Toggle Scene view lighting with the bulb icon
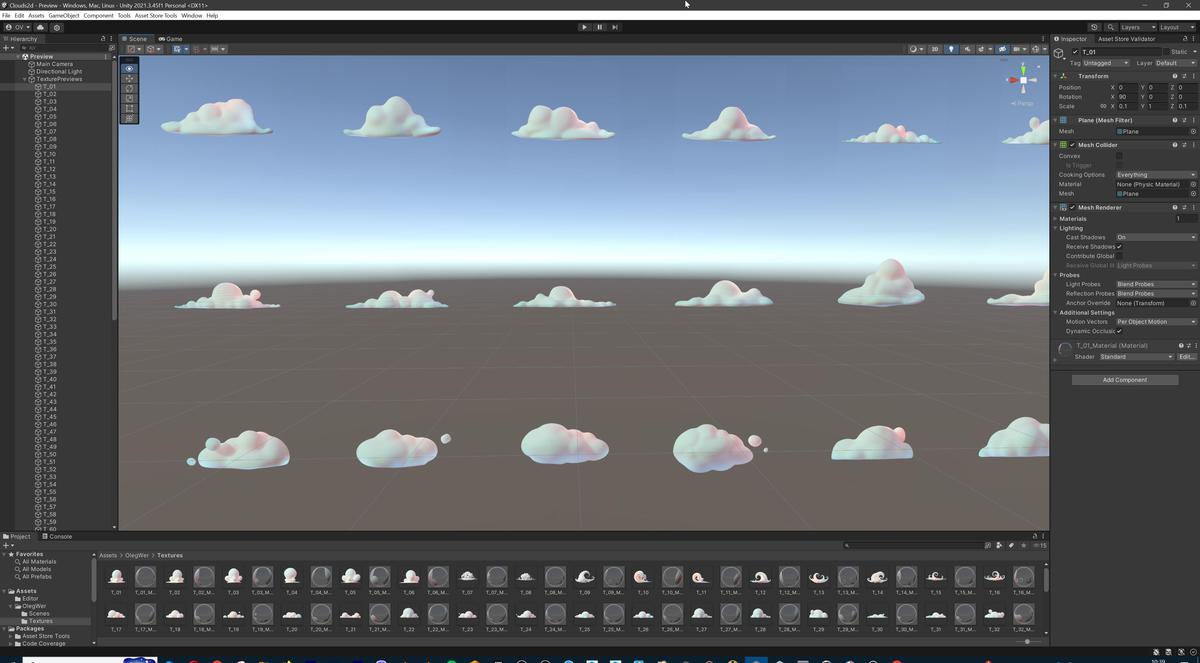 coord(952,48)
